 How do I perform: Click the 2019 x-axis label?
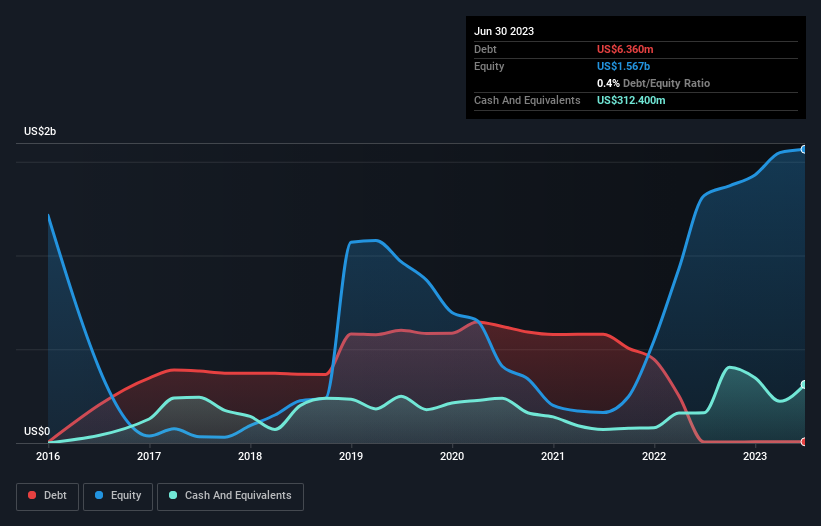tap(351, 456)
